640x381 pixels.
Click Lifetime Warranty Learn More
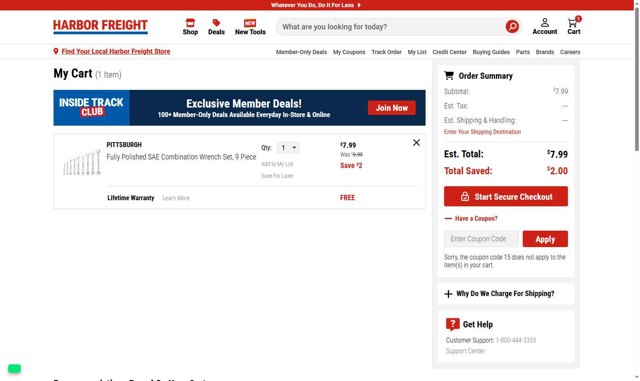[176, 198]
